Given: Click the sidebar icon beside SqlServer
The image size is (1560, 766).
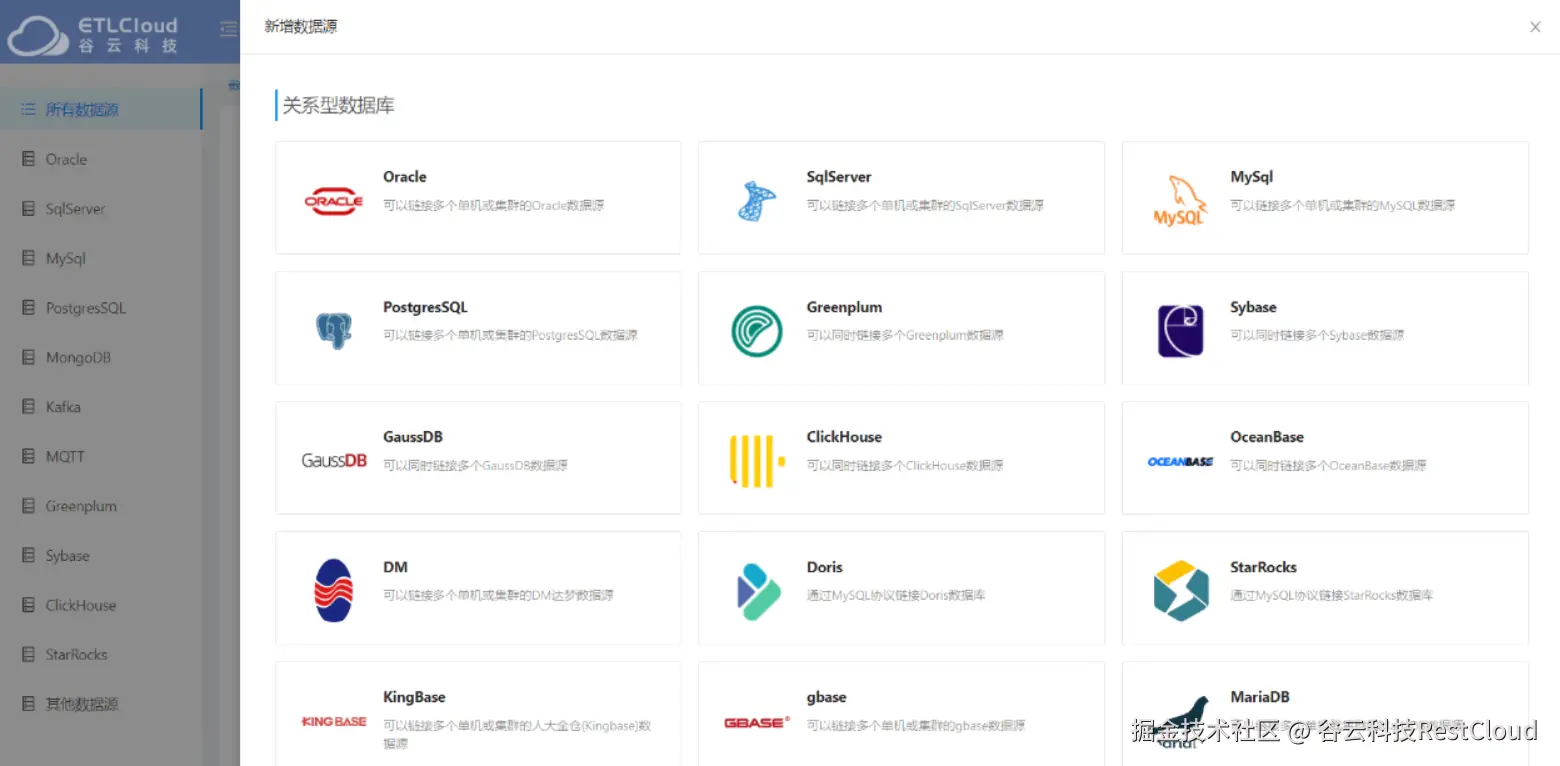Looking at the screenshot, I should pos(29,209).
